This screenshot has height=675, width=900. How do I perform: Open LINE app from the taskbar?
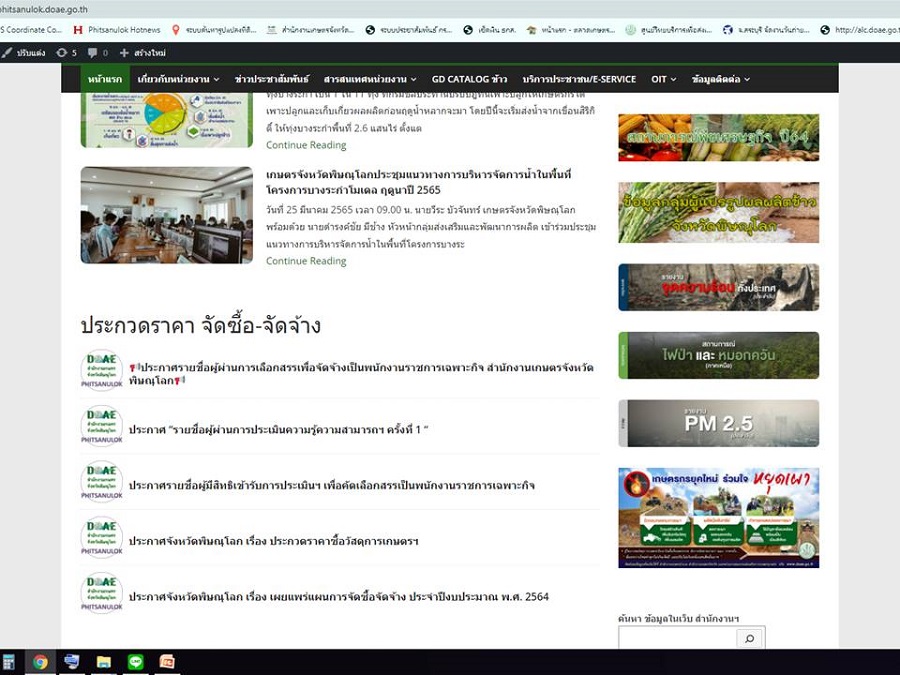coord(135,662)
